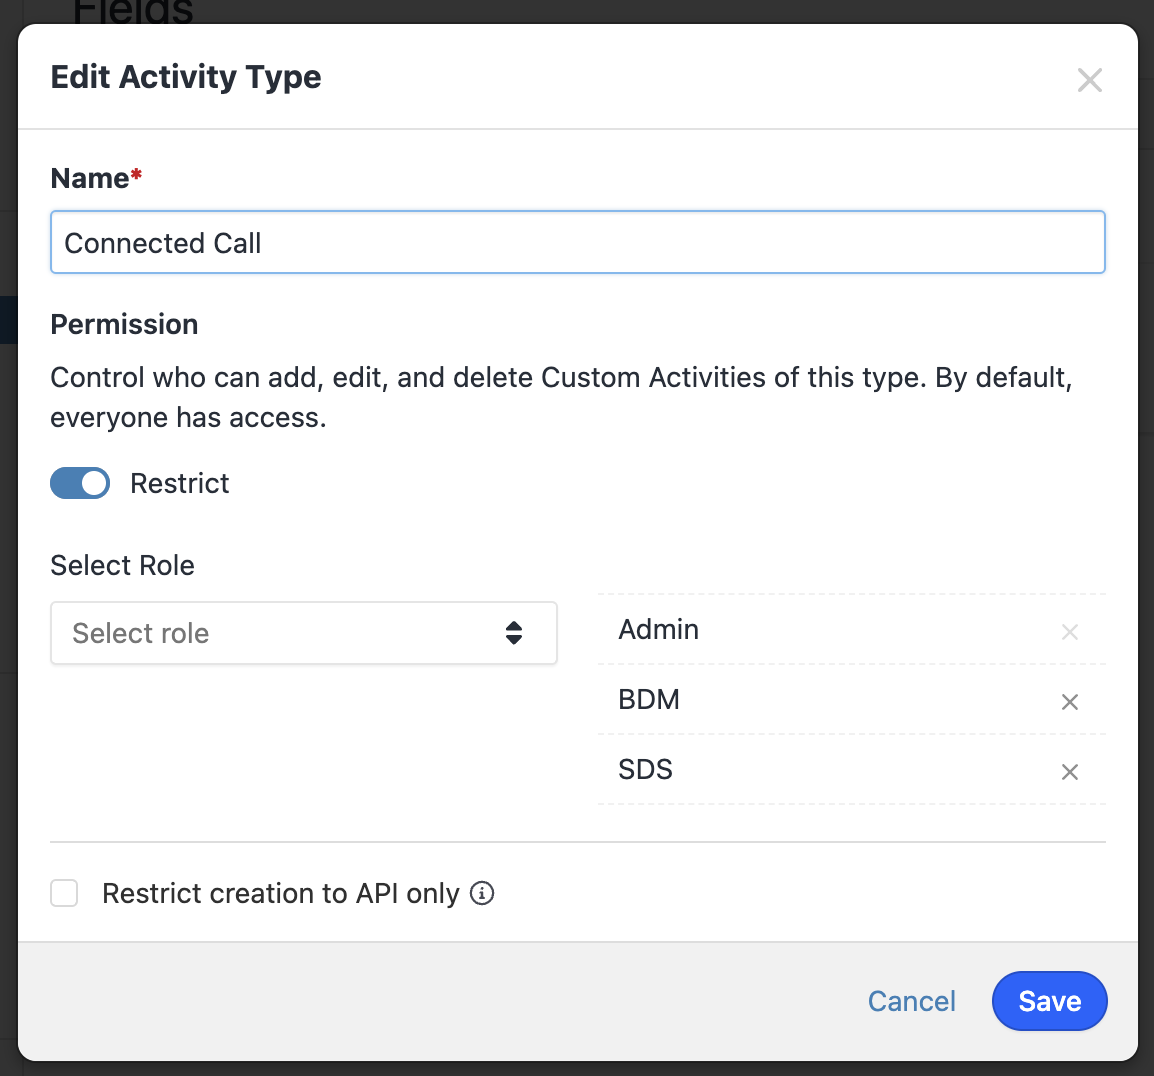Click the Name input field
The image size is (1154, 1076).
(577, 243)
